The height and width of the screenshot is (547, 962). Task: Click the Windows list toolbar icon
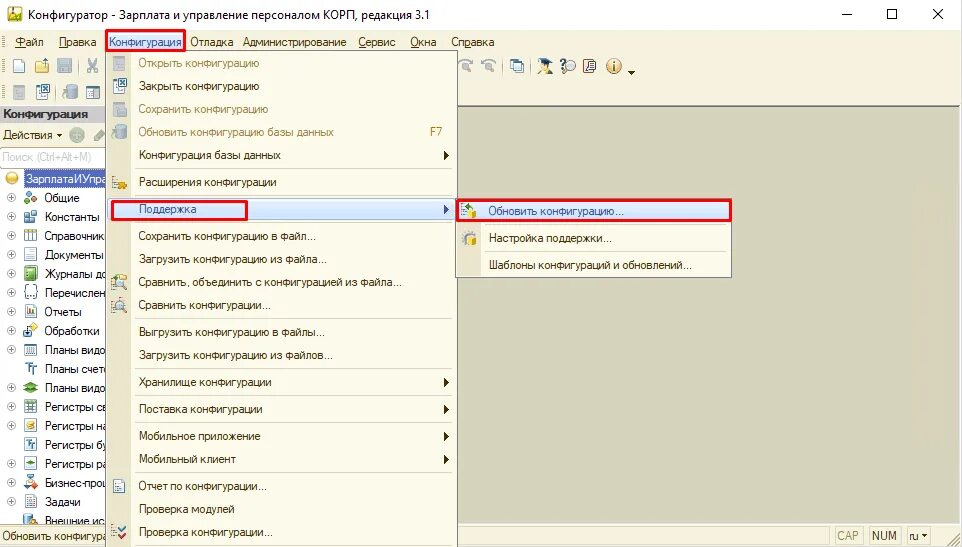click(x=517, y=66)
